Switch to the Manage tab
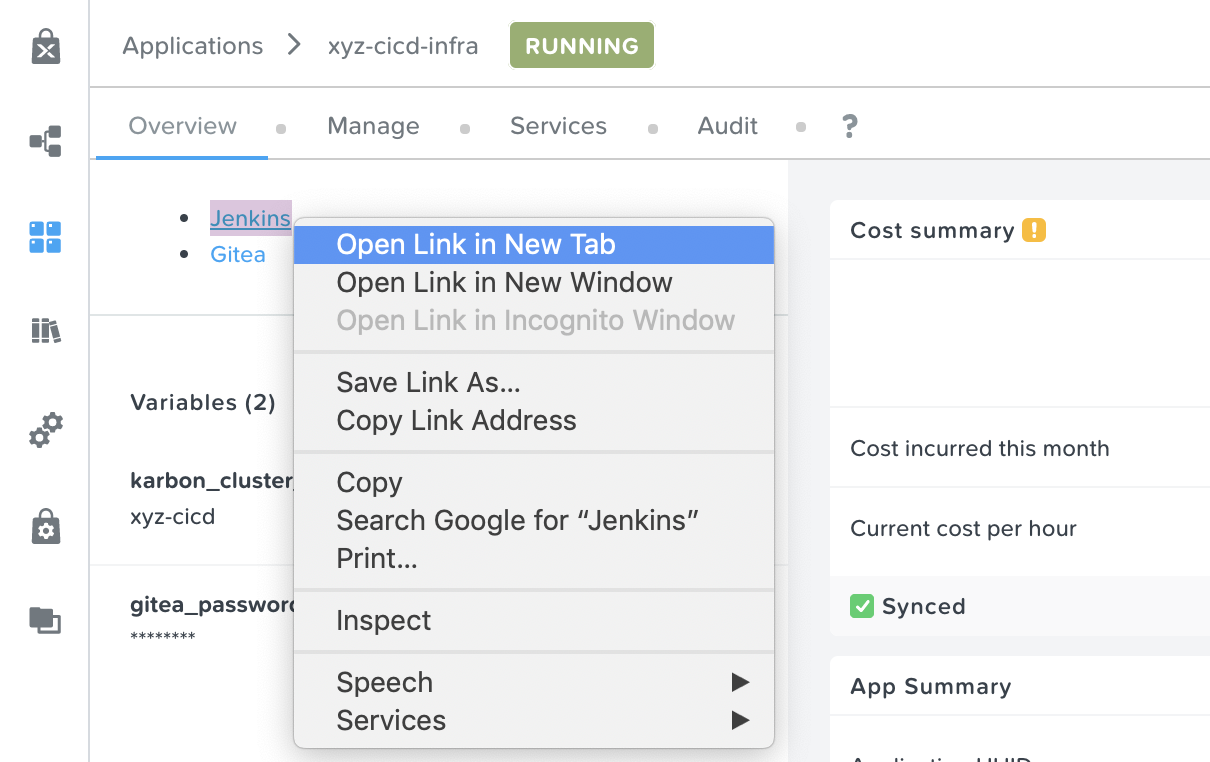This screenshot has width=1210, height=762. click(x=373, y=126)
